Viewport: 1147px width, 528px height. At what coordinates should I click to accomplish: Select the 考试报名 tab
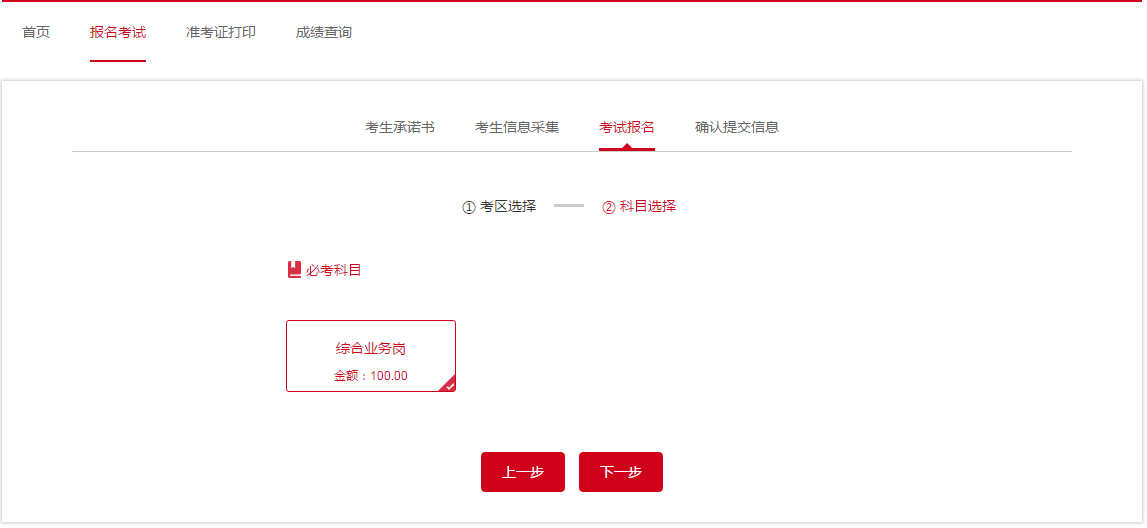click(x=627, y=127)
